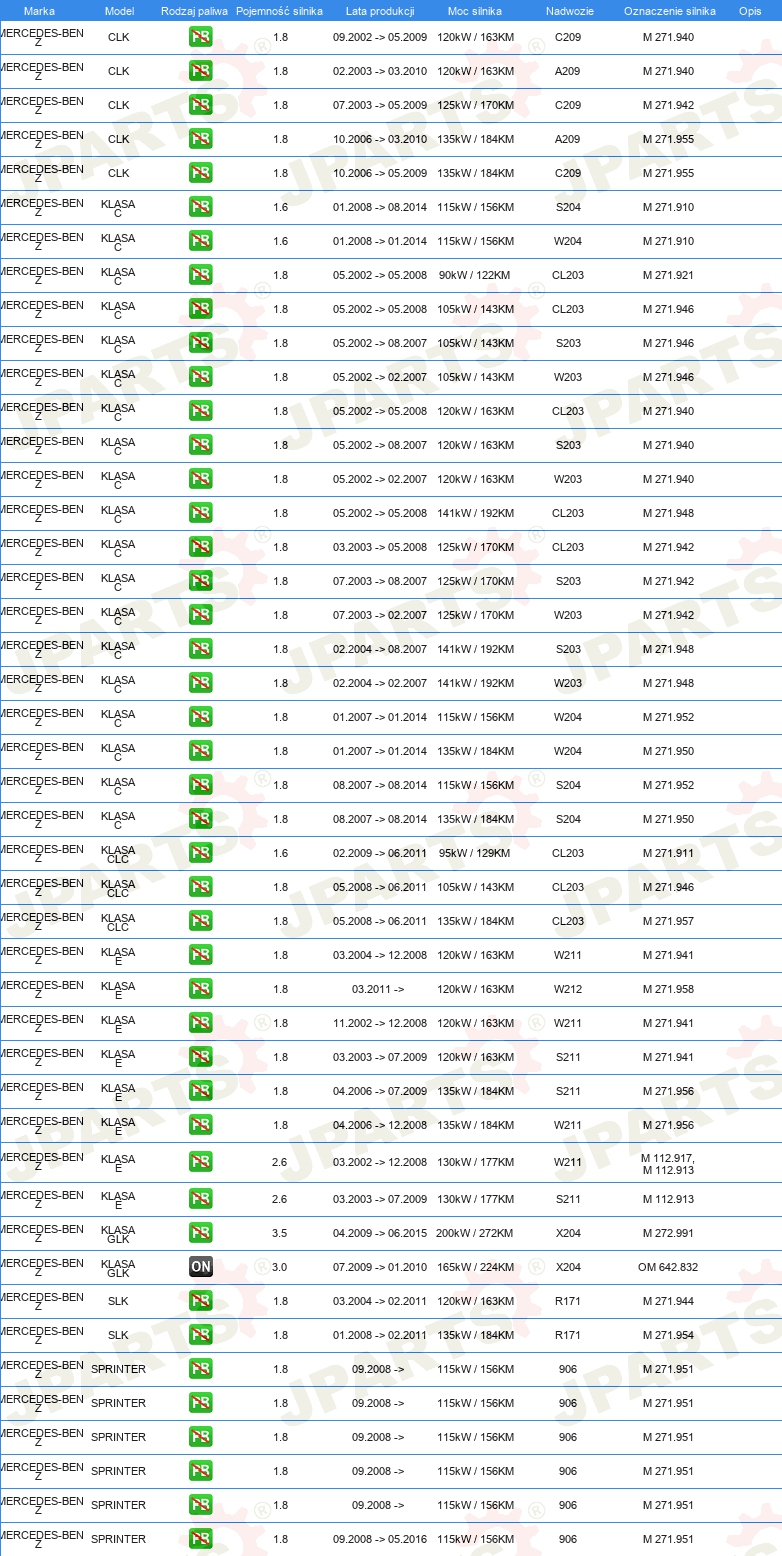Click the 3.5 engine capacity cell
This screenshot has height=1556, width=782.
pyautogui.click(x=280, y=1233)
